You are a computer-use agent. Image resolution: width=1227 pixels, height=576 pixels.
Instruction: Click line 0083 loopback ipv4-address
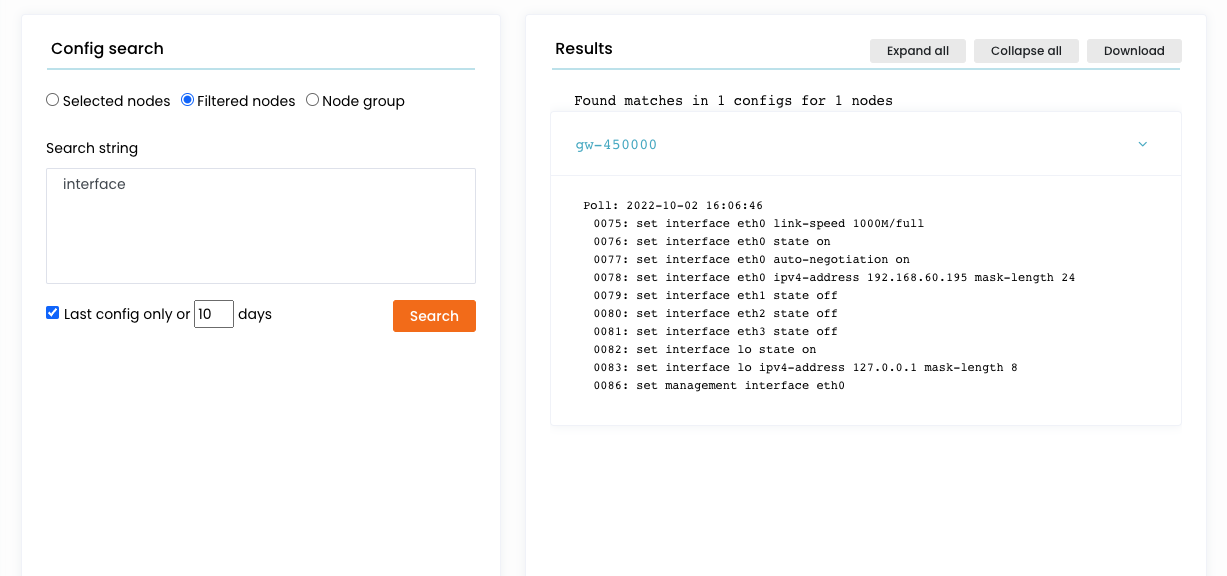coord(805,368)
